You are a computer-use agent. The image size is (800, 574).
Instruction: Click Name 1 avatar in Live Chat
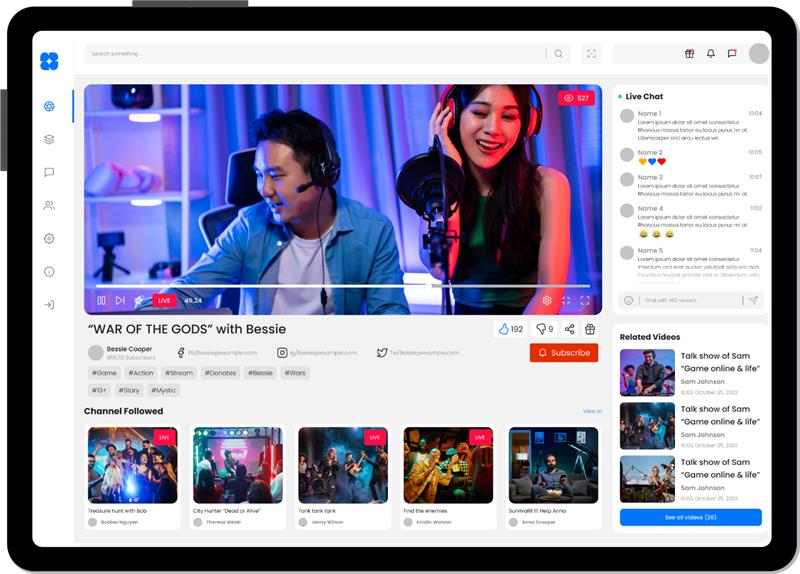click(627, 116)
